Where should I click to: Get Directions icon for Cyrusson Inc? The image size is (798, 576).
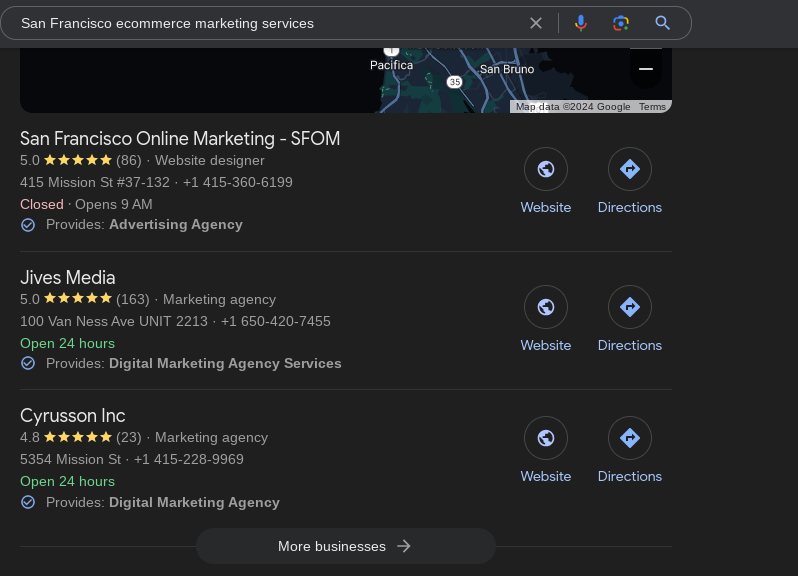[x=630, y=438]
